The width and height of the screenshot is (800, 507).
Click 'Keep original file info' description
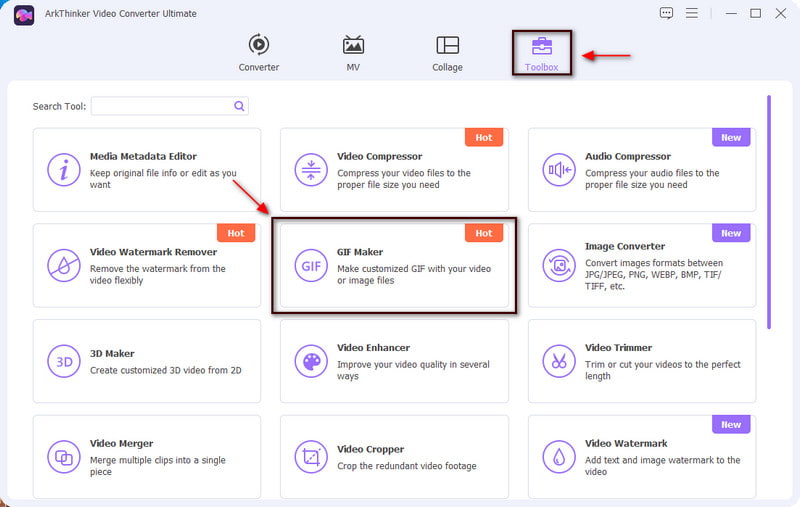coord(163,179)
